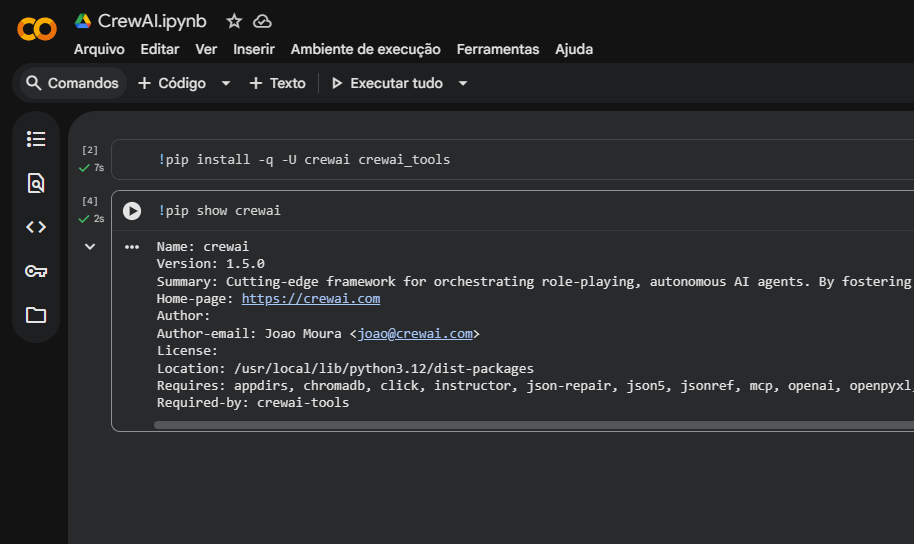Click the CrewAI.ipynb notebook title
Screen dimensions: 914x544
[x=152, y=21]
